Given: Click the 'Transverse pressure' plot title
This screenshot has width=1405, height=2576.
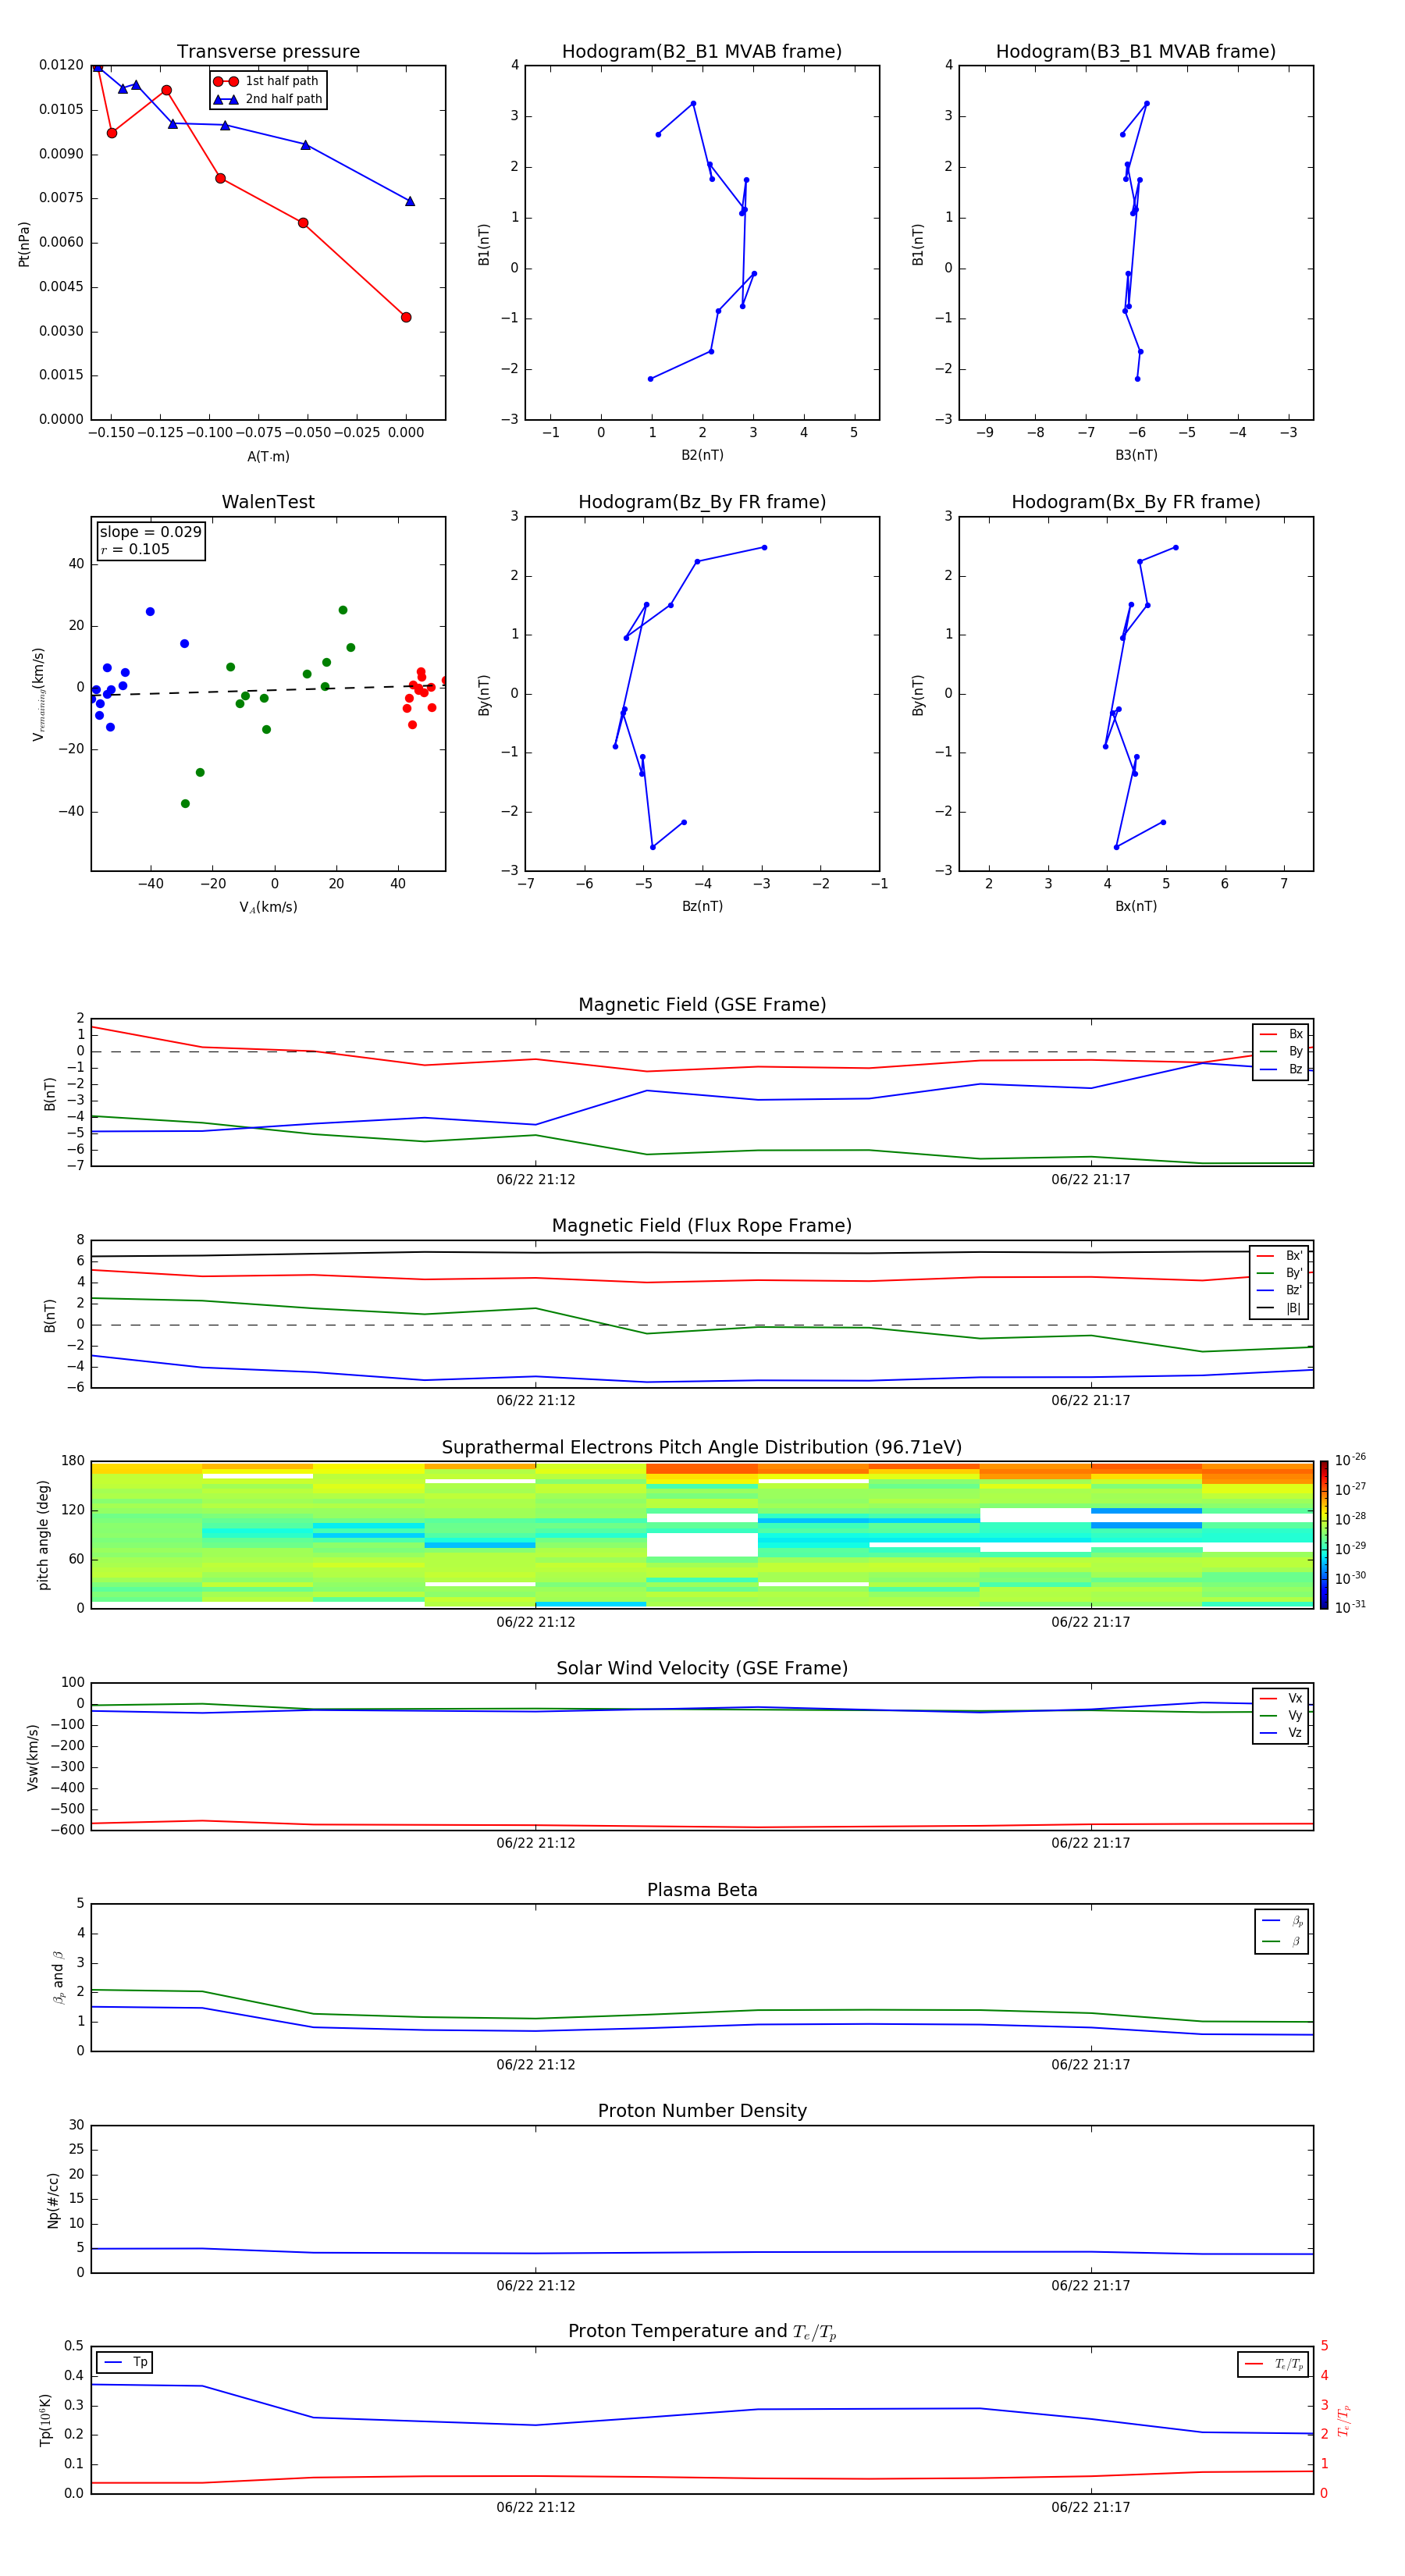Looking at the screenshot, I should [268, 52].
